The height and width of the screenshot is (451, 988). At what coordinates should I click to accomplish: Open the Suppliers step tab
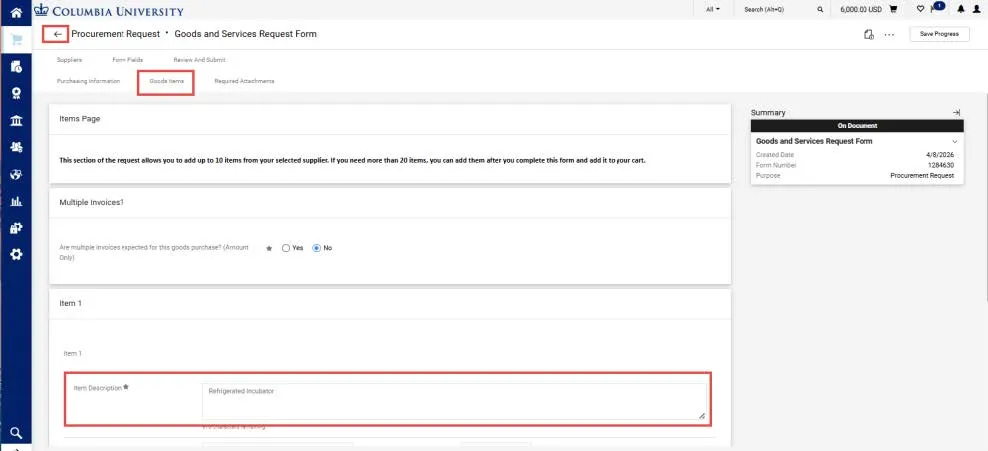(69, 60)
